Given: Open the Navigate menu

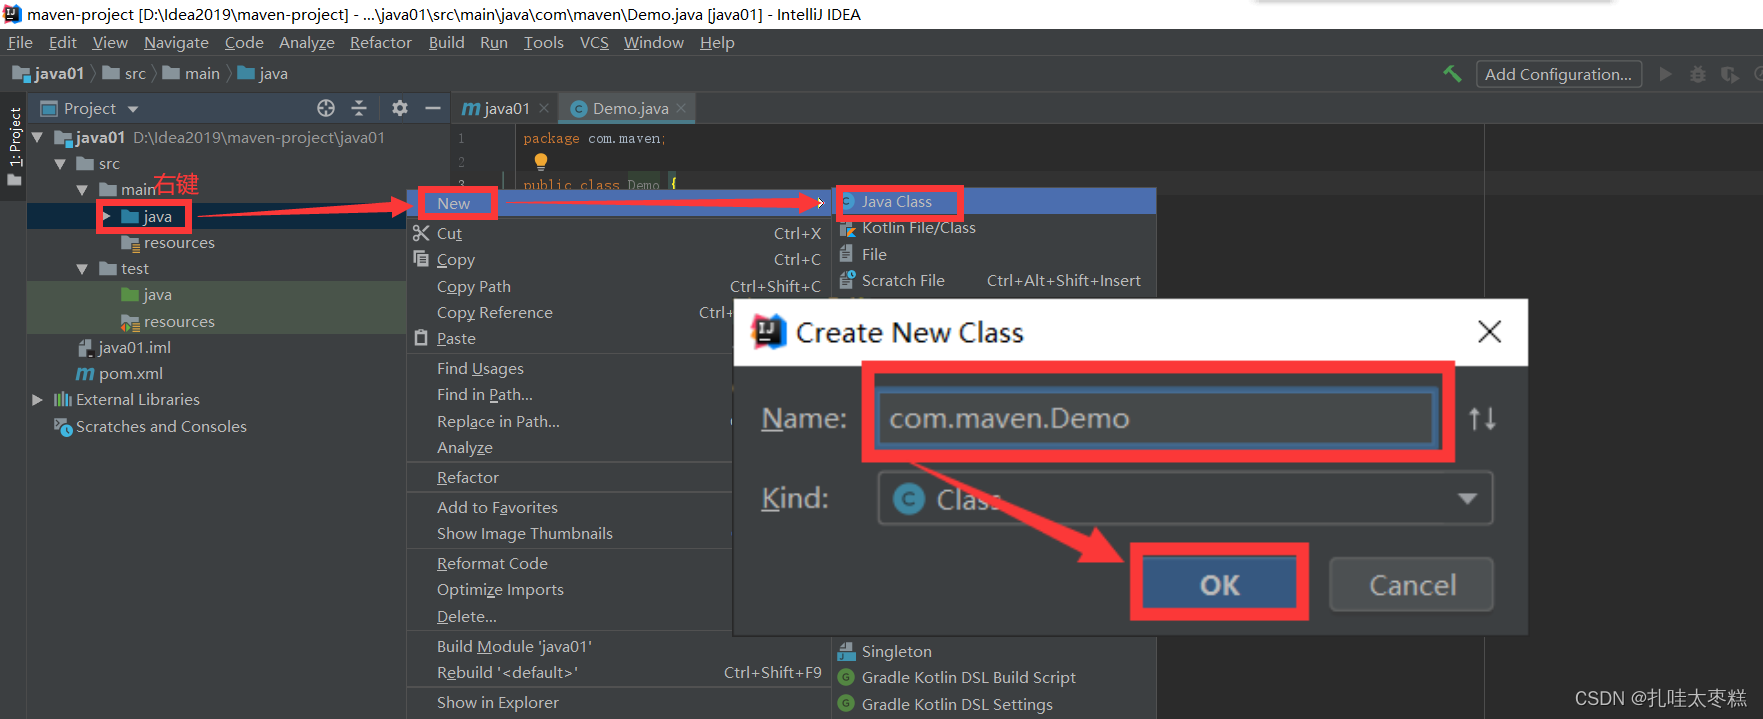Looking at the screenshot, I should (176, 42).
